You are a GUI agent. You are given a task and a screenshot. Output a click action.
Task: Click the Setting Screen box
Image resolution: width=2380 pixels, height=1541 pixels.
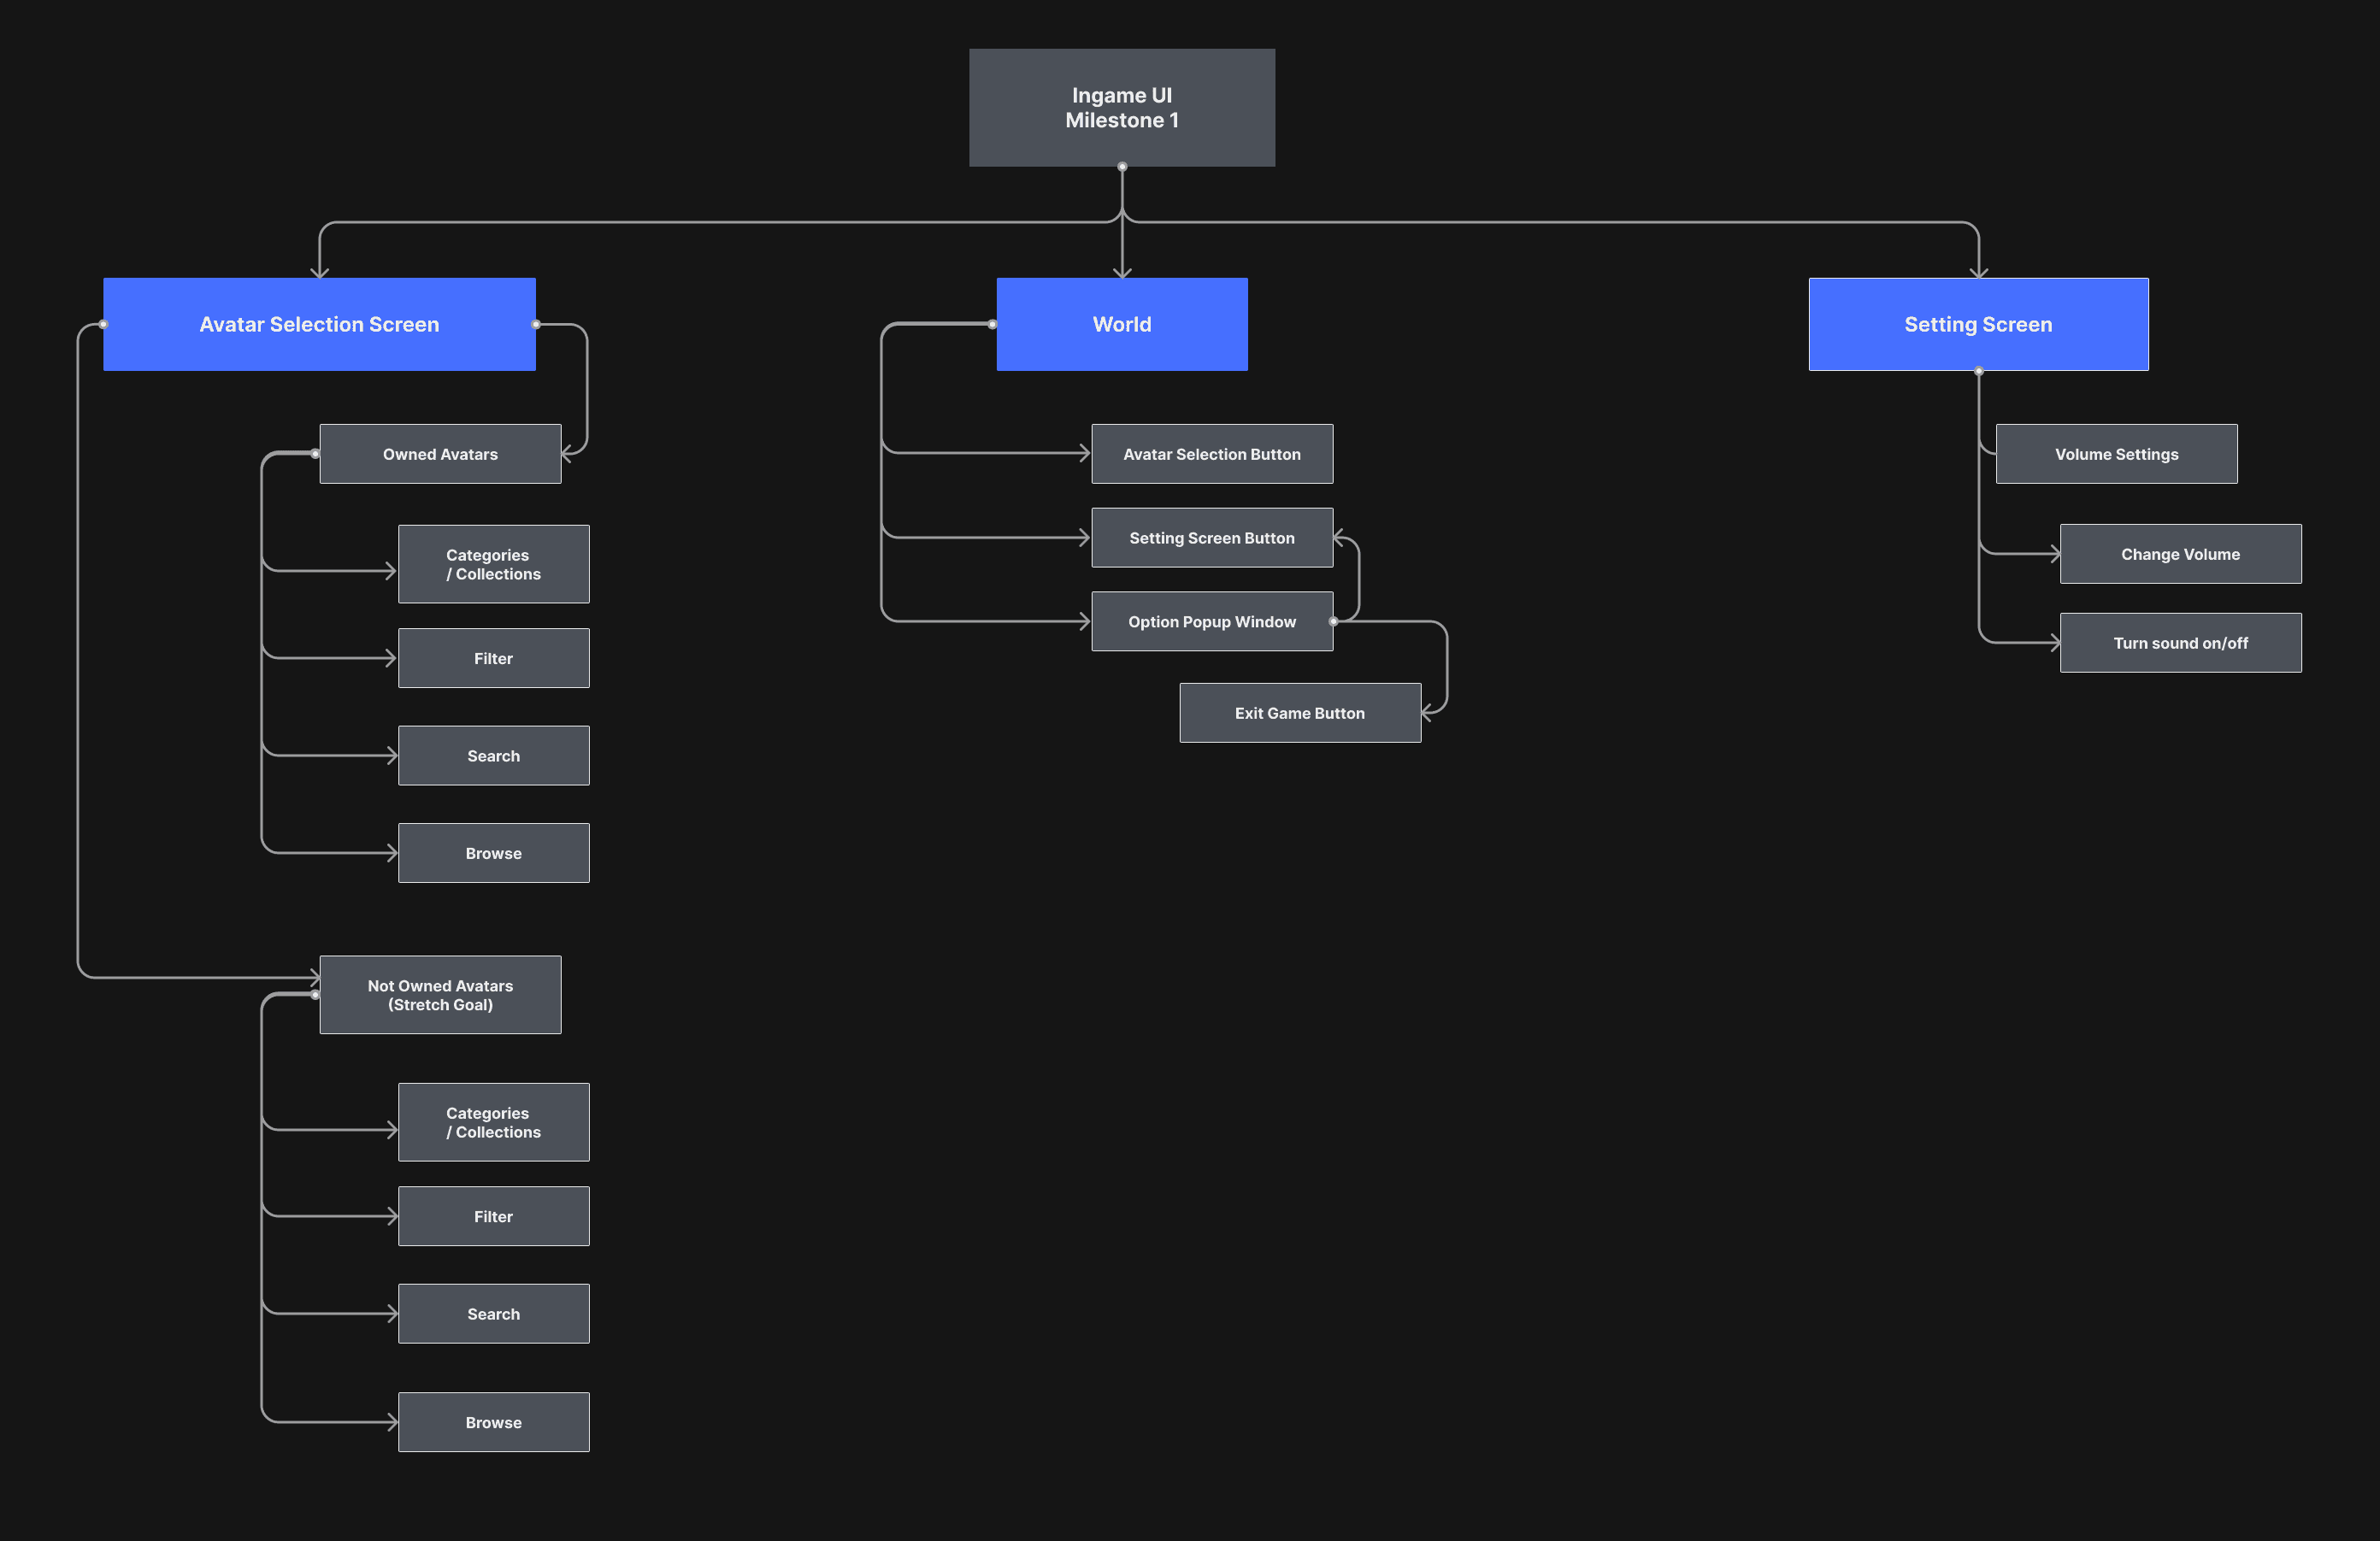pos(1977,324)
